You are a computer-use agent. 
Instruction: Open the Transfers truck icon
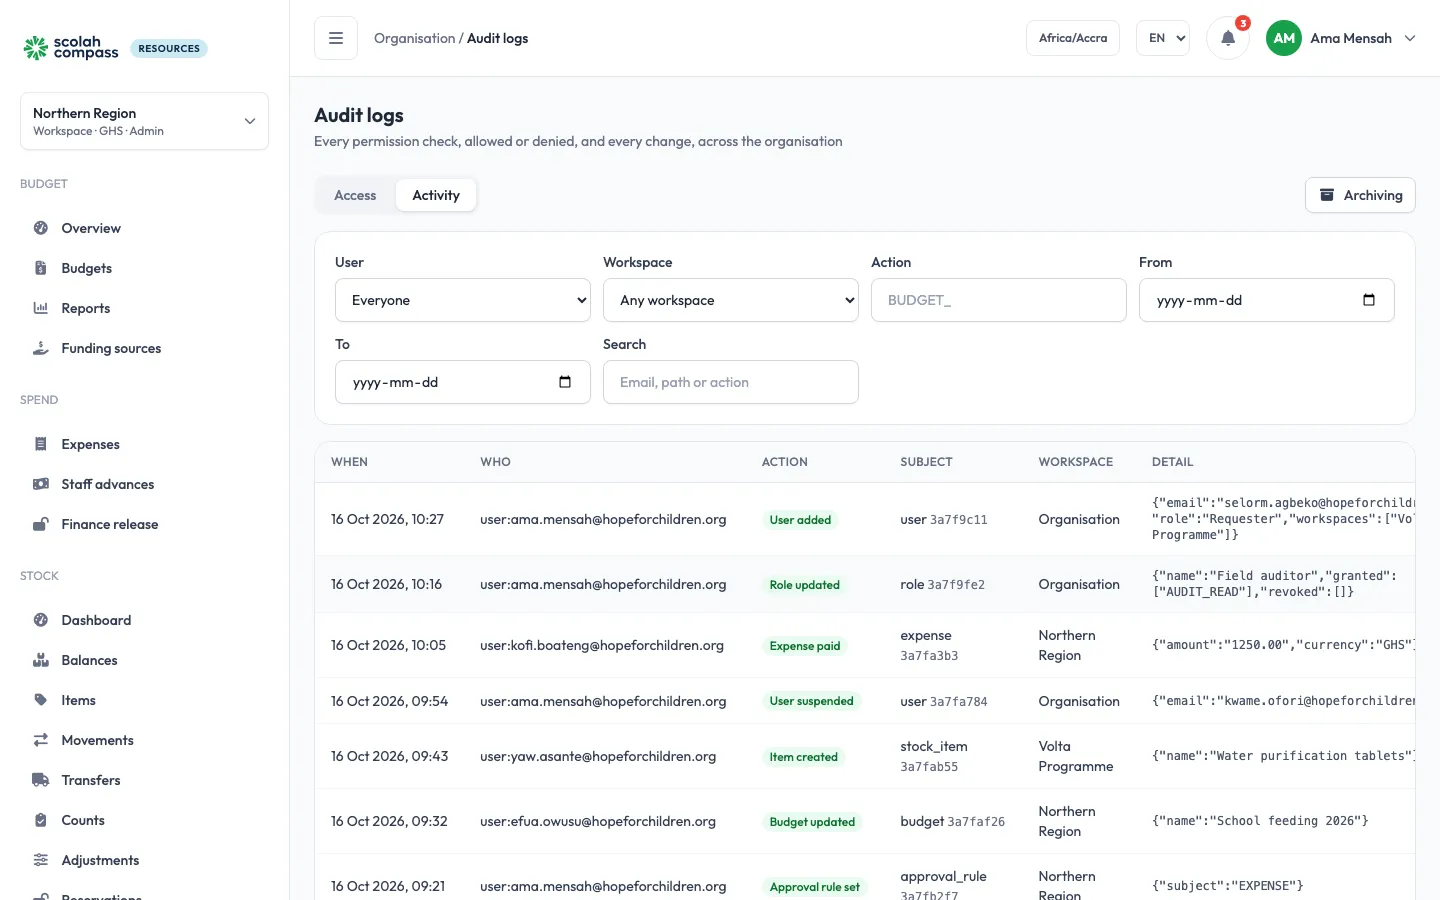pos(41,780)
